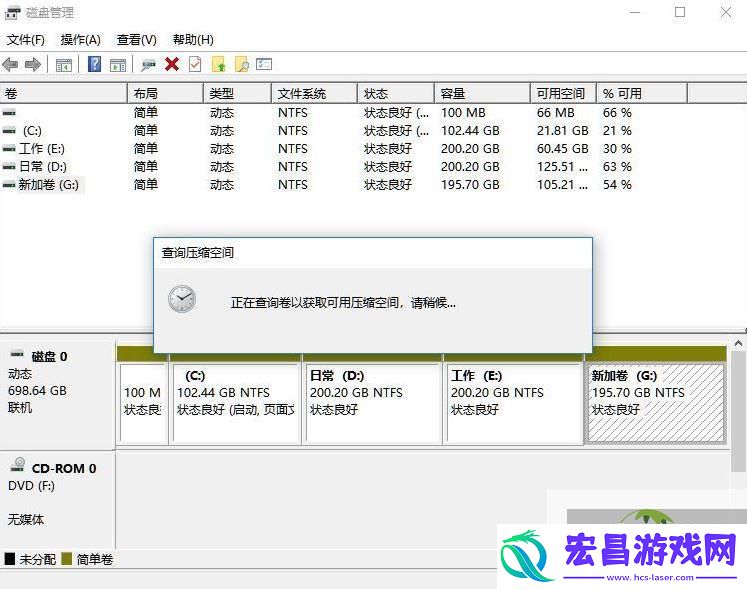Sort by the 文件系统 column header
Viewport: 747px width, 589px height.
point(314,93)
